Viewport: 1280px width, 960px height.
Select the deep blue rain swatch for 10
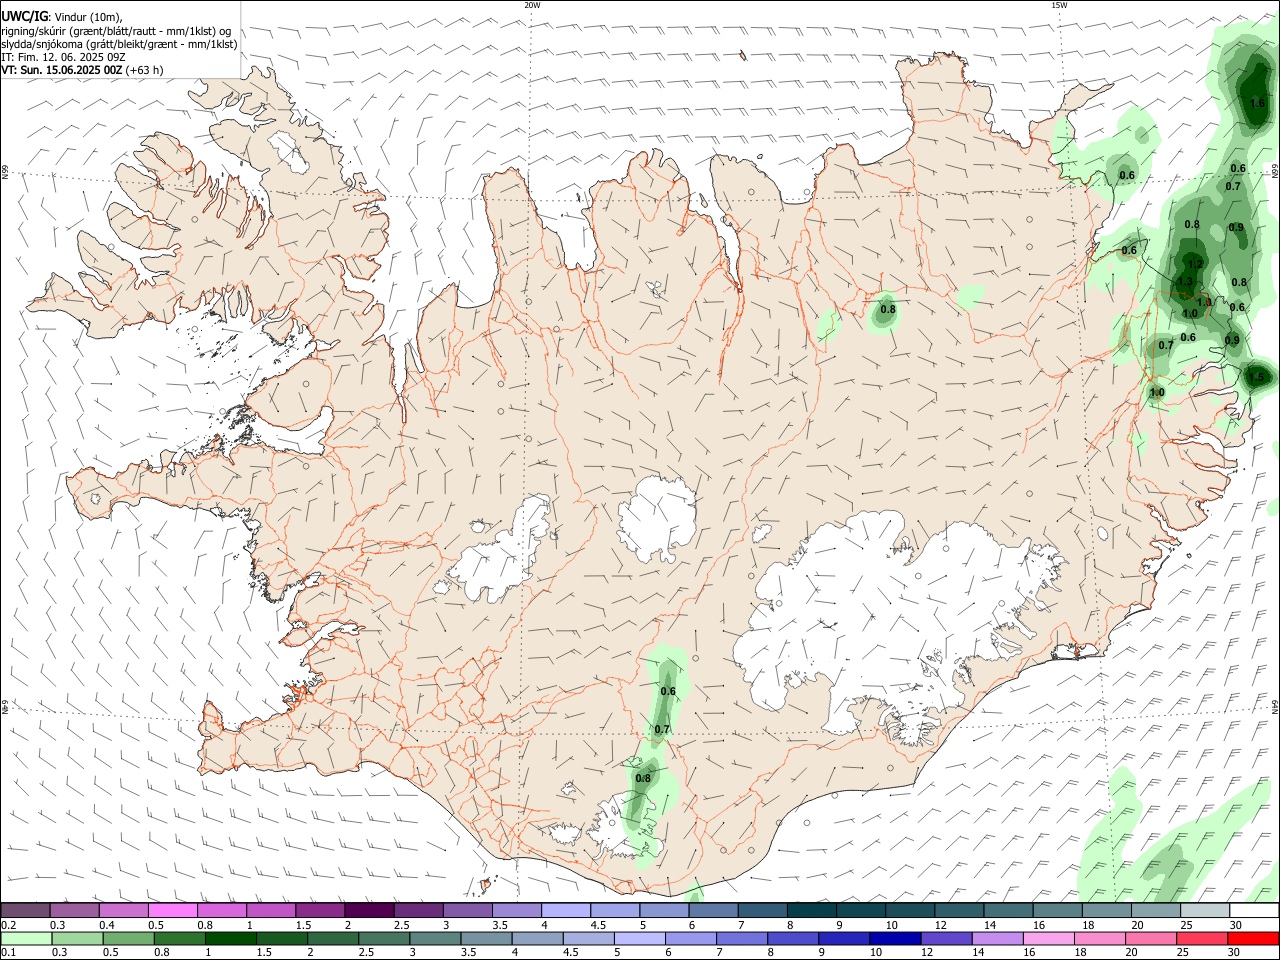pyautogui.click(x=894, y=939)
